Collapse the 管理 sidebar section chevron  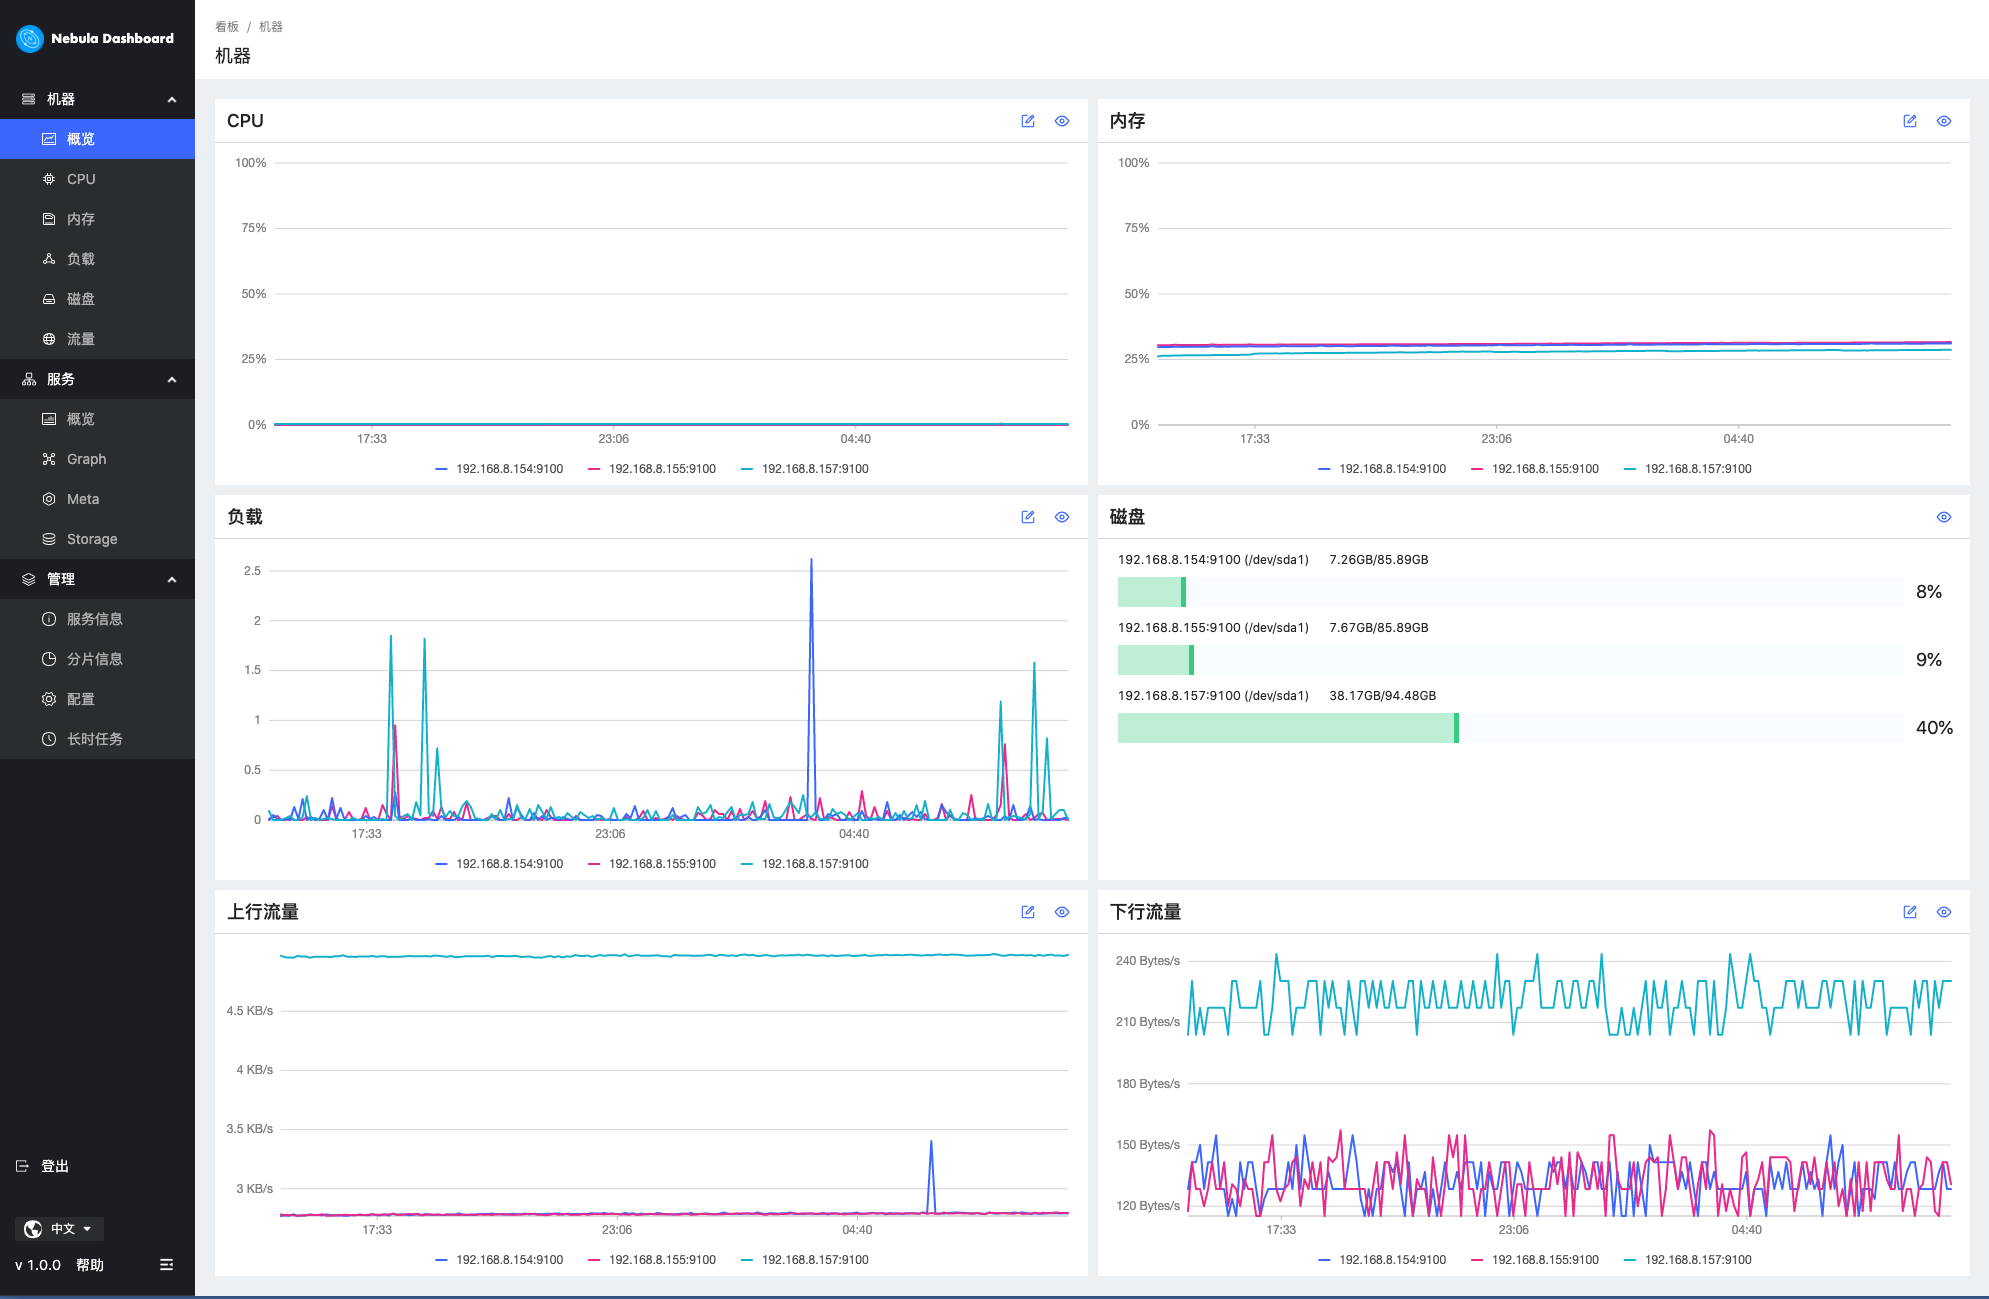172,579
